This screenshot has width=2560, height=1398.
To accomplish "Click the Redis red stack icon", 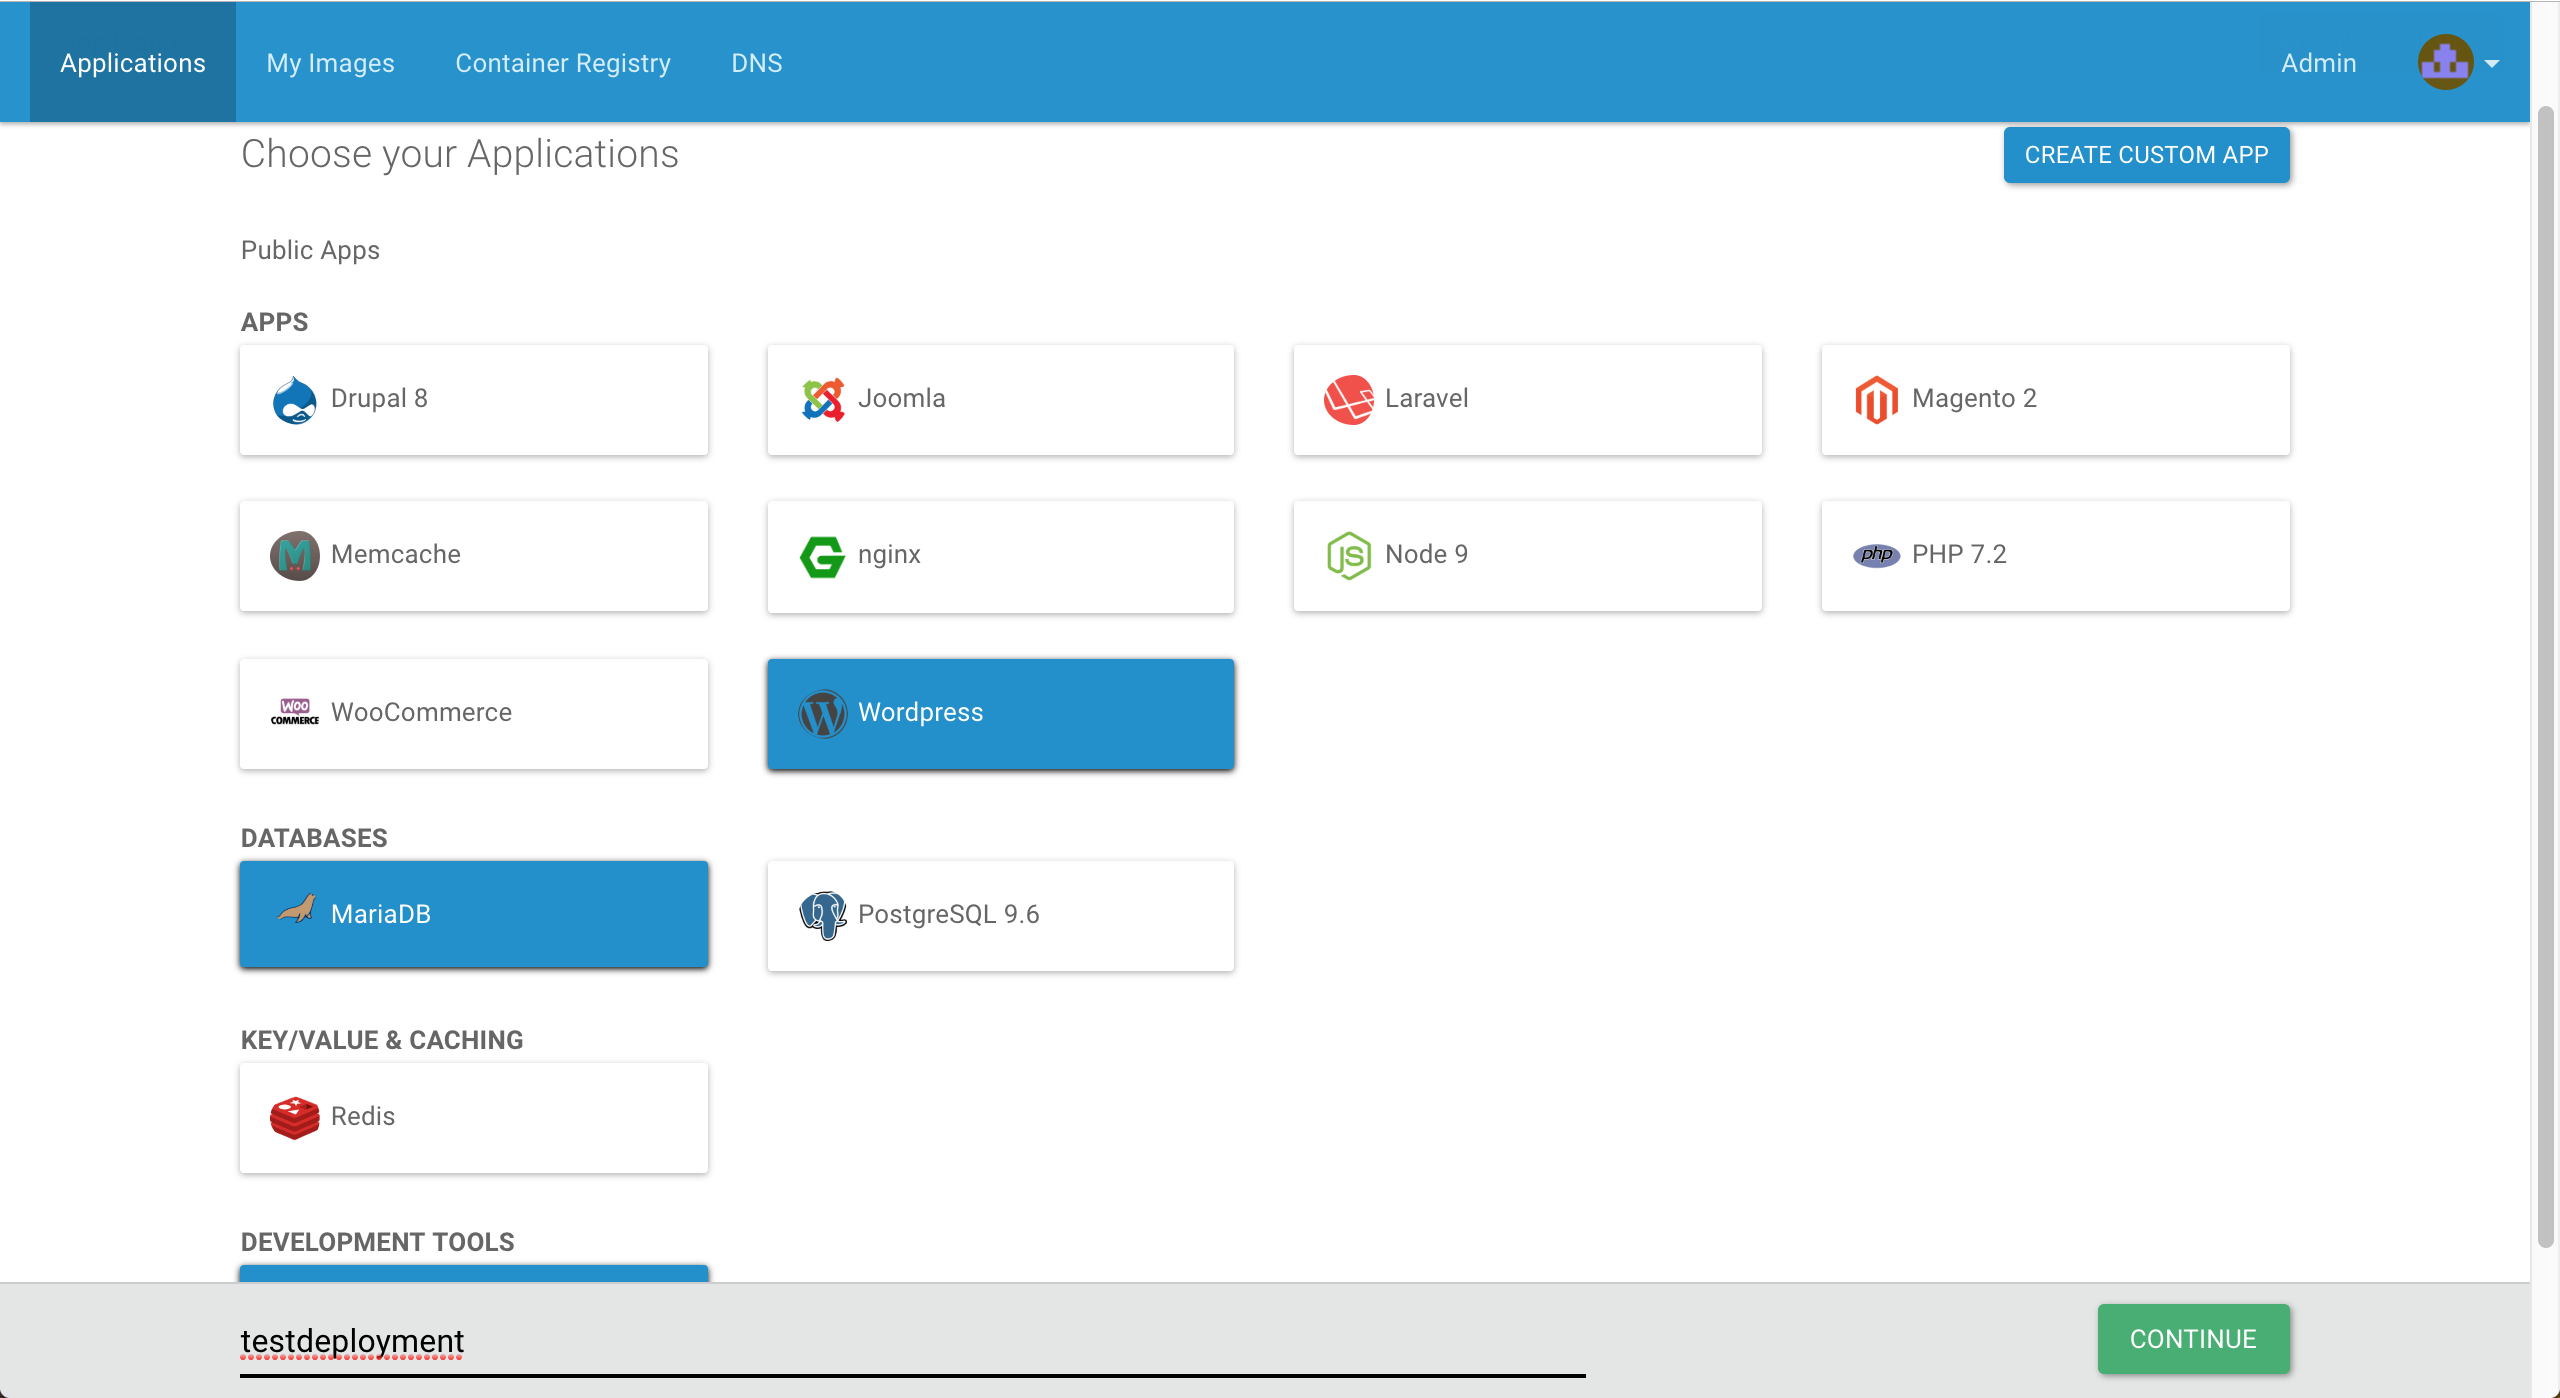I will coord(294,1117).
